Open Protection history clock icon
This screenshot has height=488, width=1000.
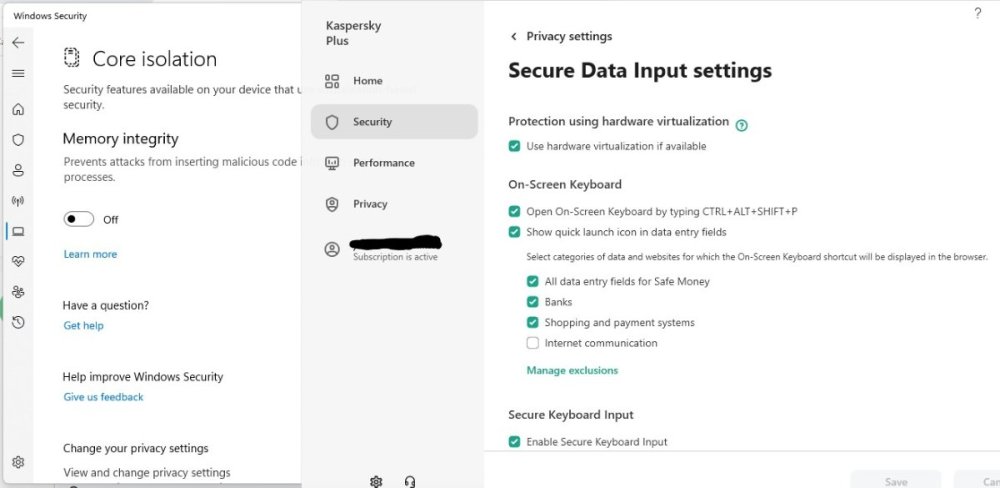pos(18,322)
